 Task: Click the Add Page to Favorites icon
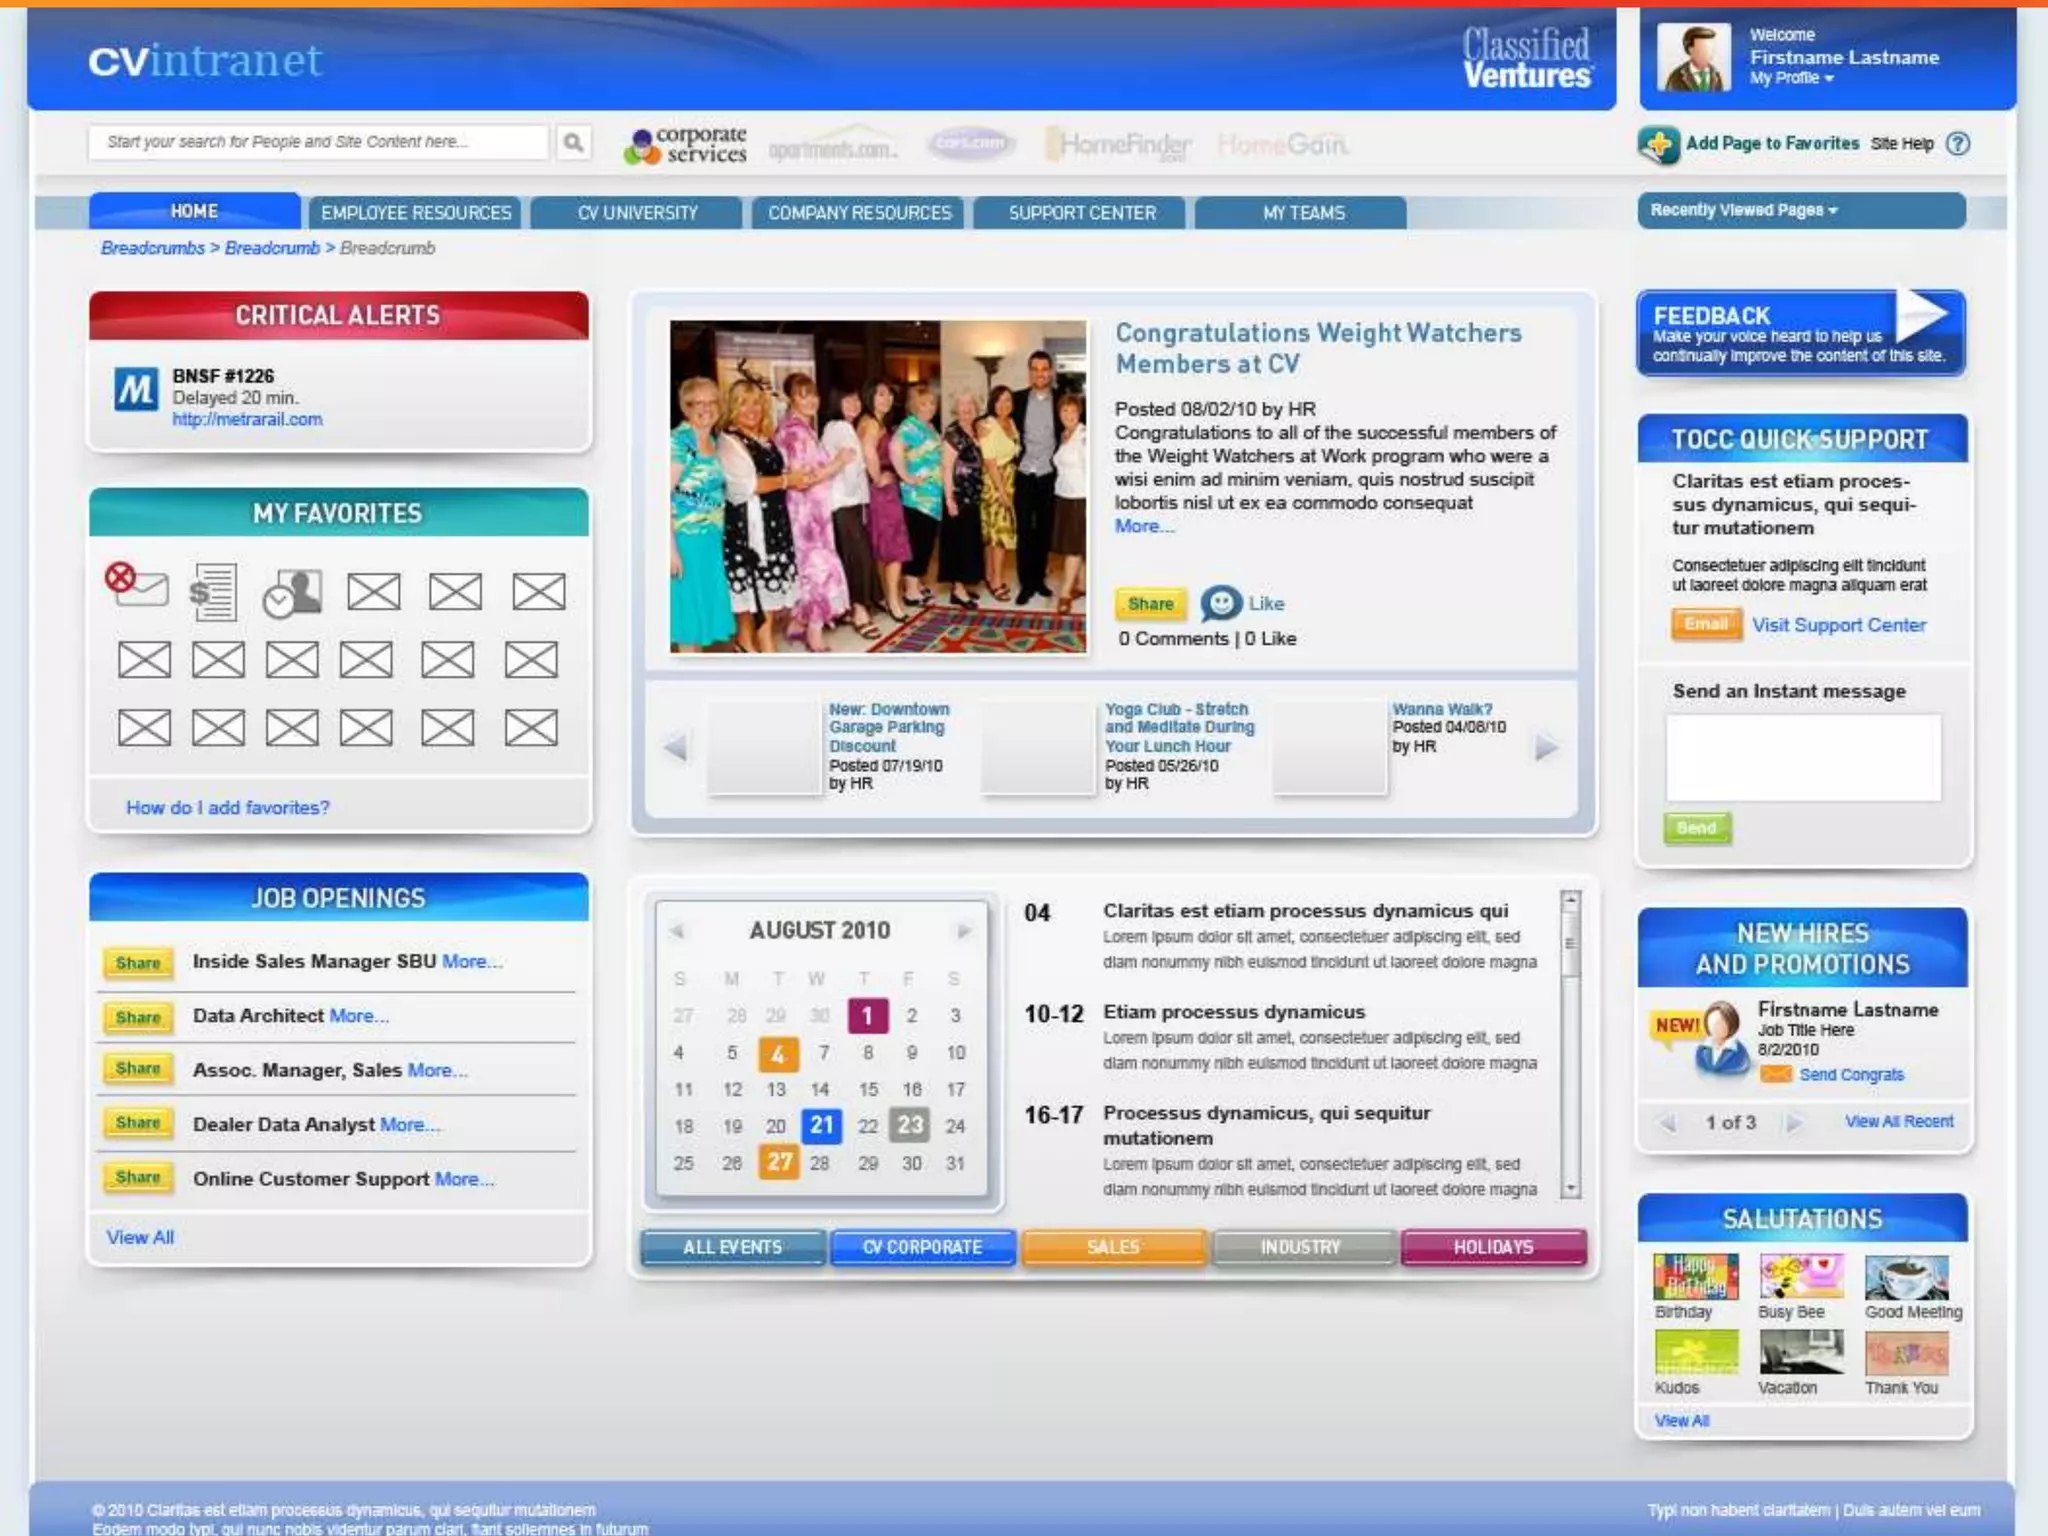coord(1659,145)
